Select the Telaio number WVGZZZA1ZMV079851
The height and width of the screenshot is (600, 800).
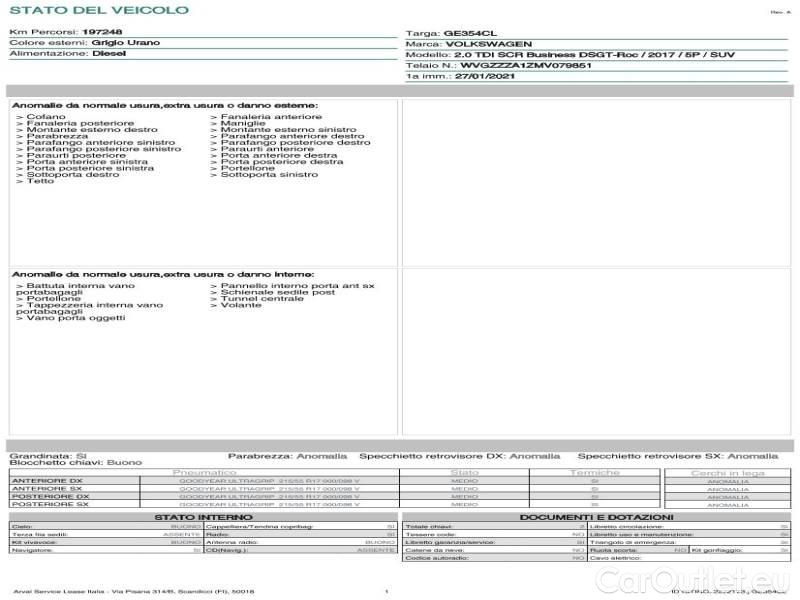(x=526, y=65)
